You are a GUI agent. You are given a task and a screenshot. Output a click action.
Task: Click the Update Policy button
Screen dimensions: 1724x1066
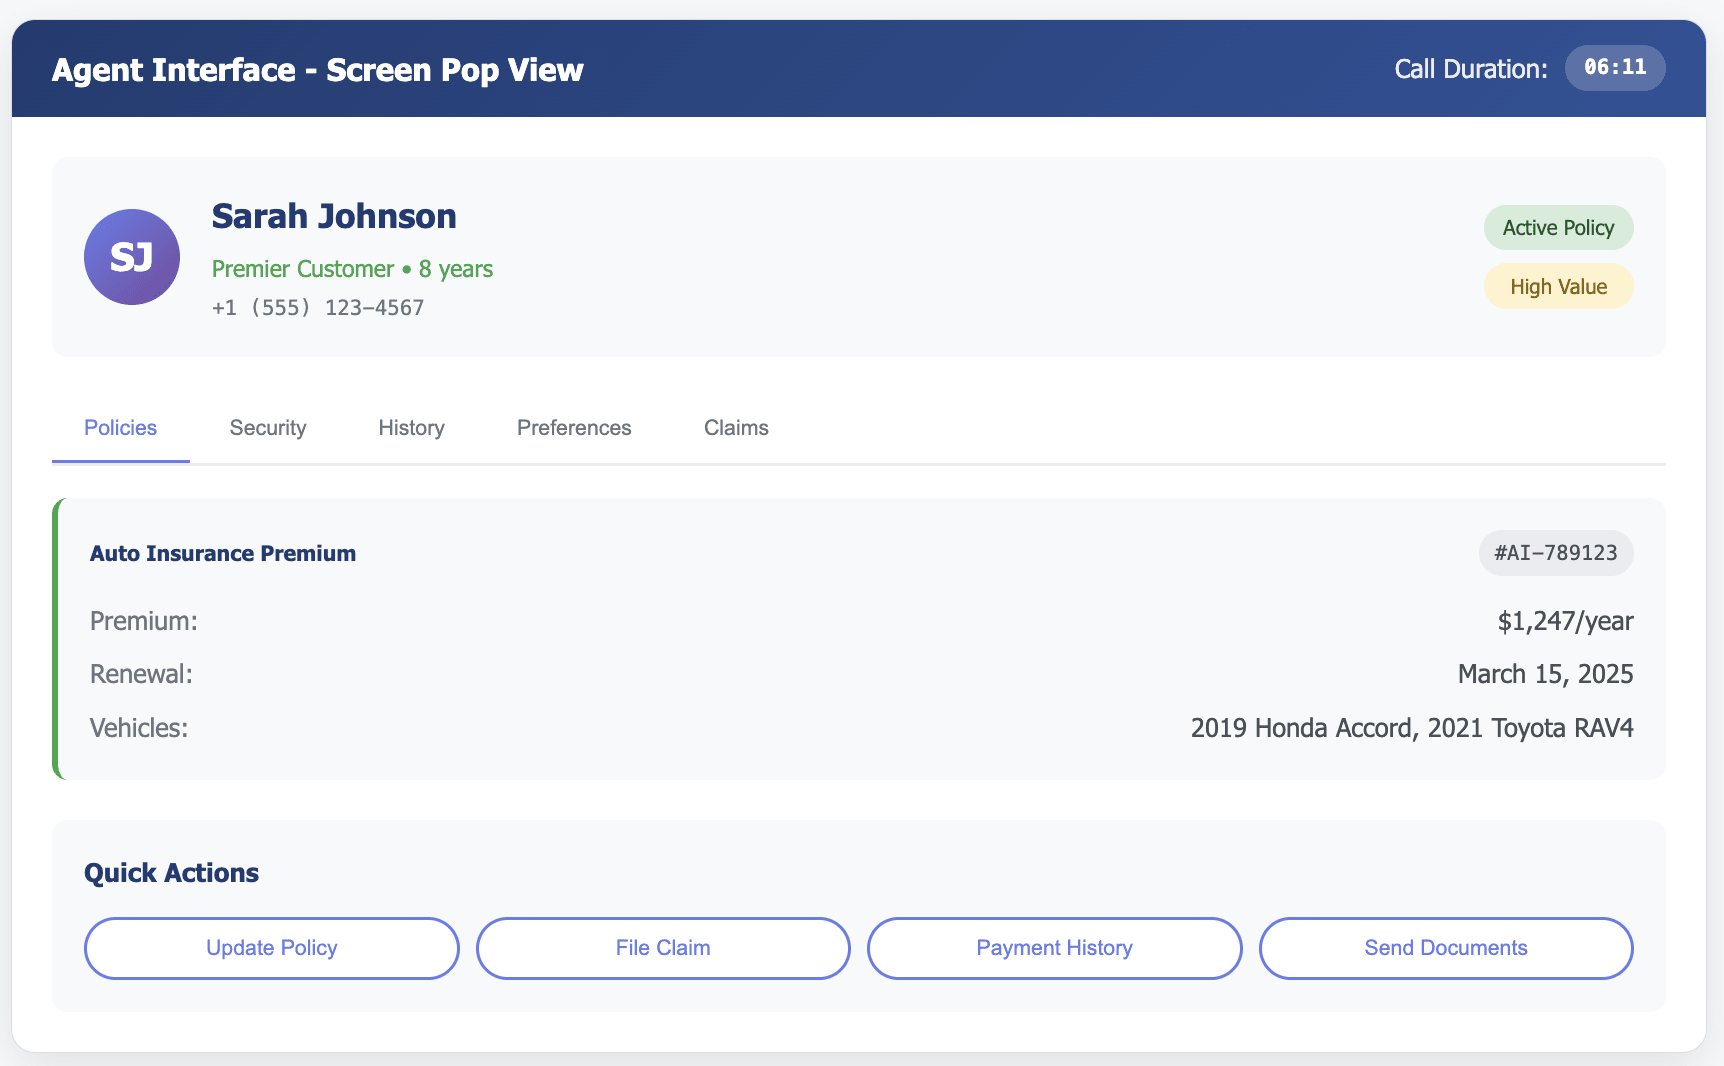click(x=272, y=948)
